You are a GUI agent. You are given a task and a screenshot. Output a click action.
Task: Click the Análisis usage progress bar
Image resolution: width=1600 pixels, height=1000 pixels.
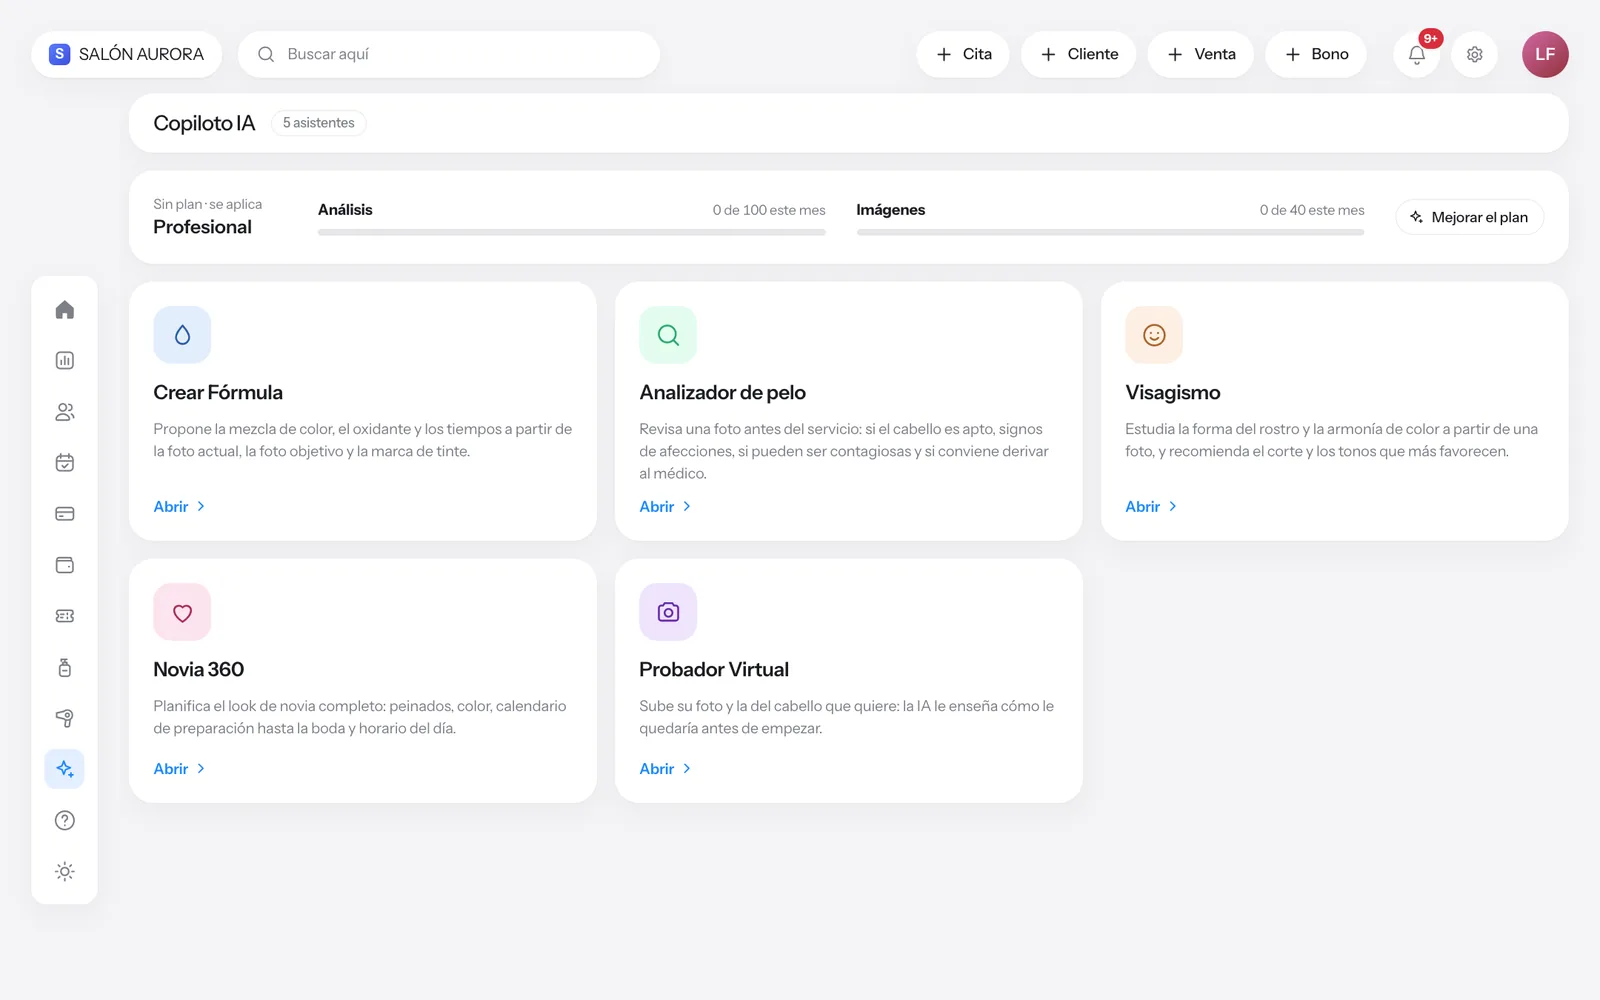pos(572,232)
